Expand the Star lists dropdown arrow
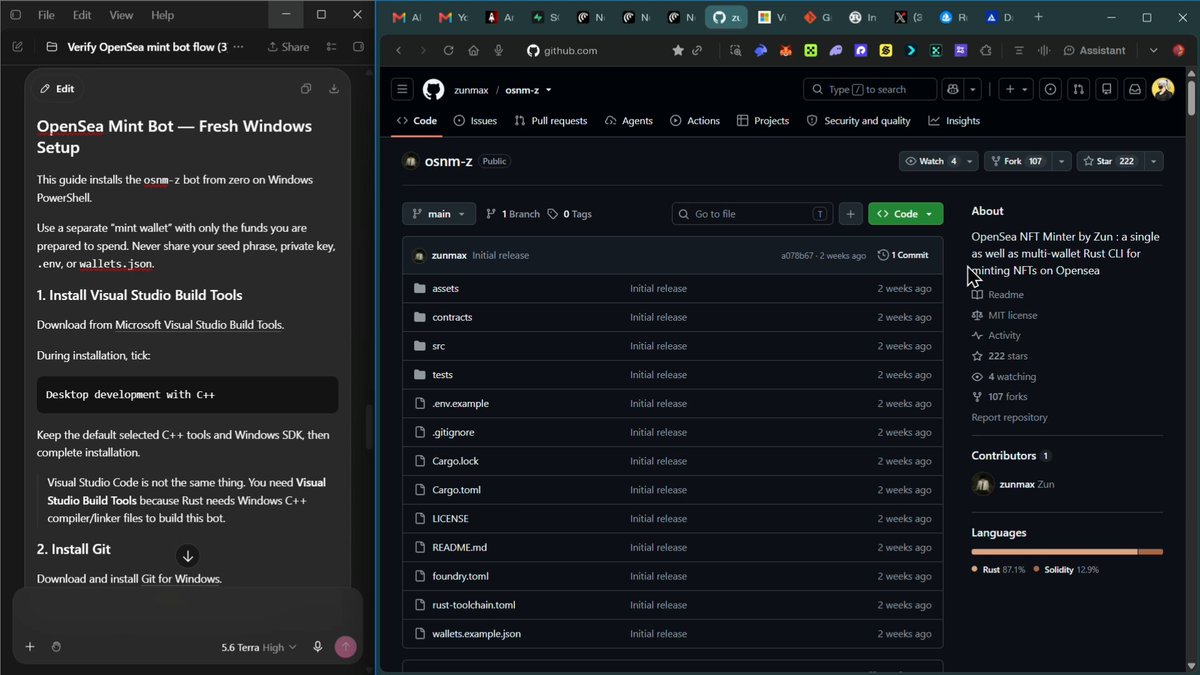 (x=1154, y=161)
